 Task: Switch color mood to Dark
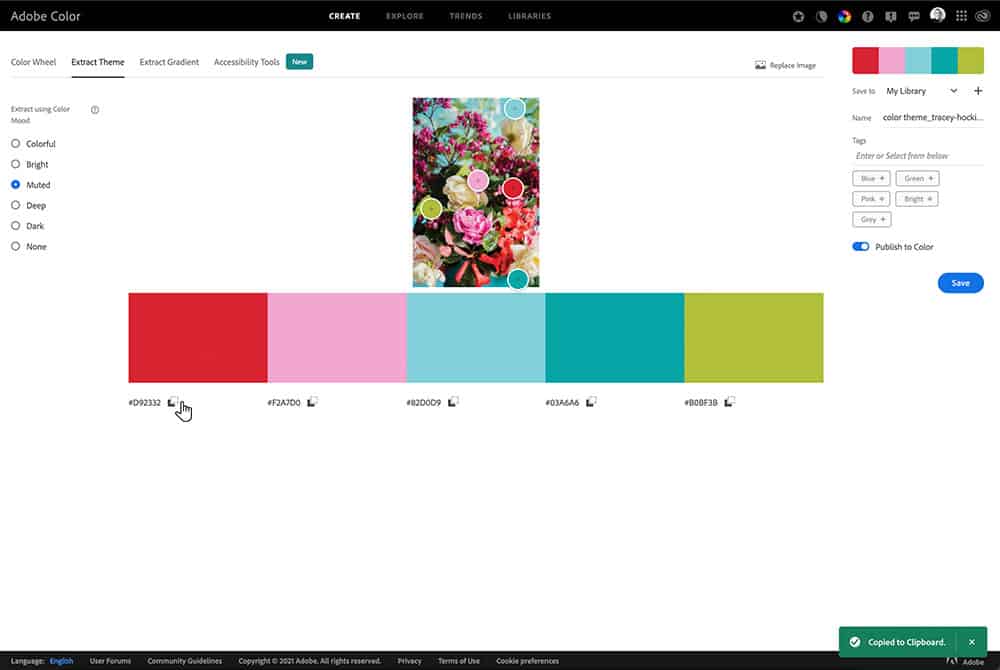coord(14,225)
